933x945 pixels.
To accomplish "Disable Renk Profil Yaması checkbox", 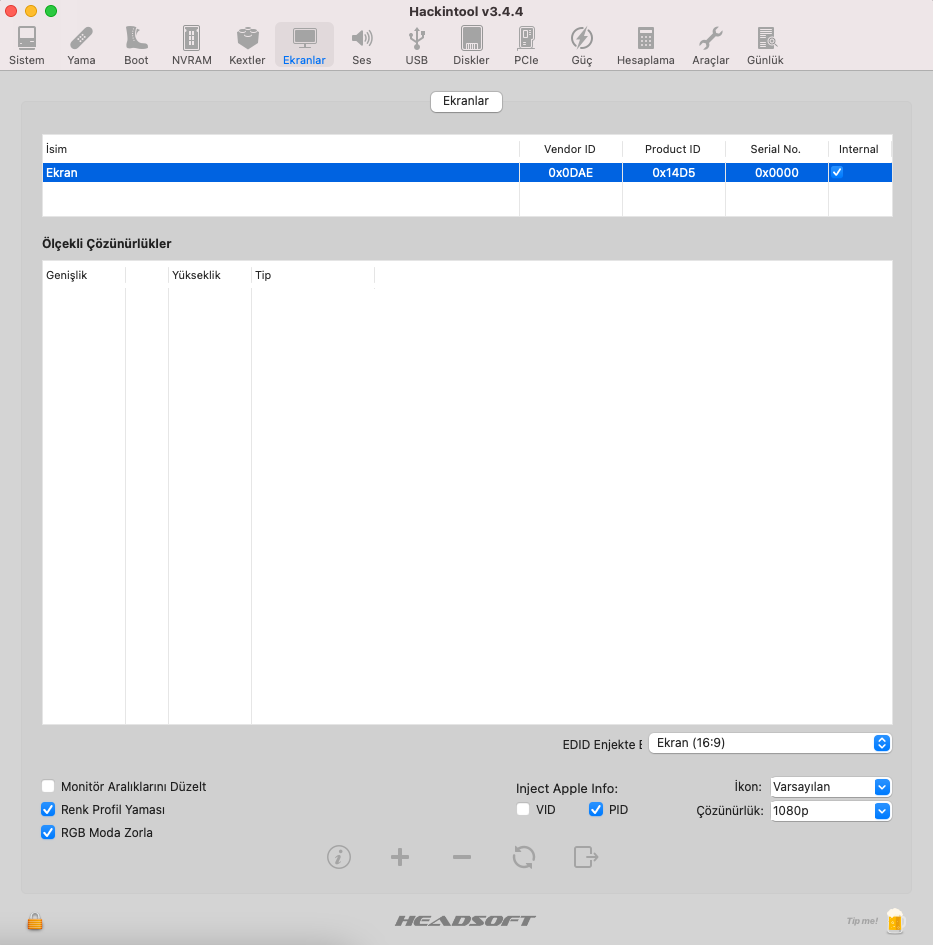I will pyautogui.click(x=48, y=810).
